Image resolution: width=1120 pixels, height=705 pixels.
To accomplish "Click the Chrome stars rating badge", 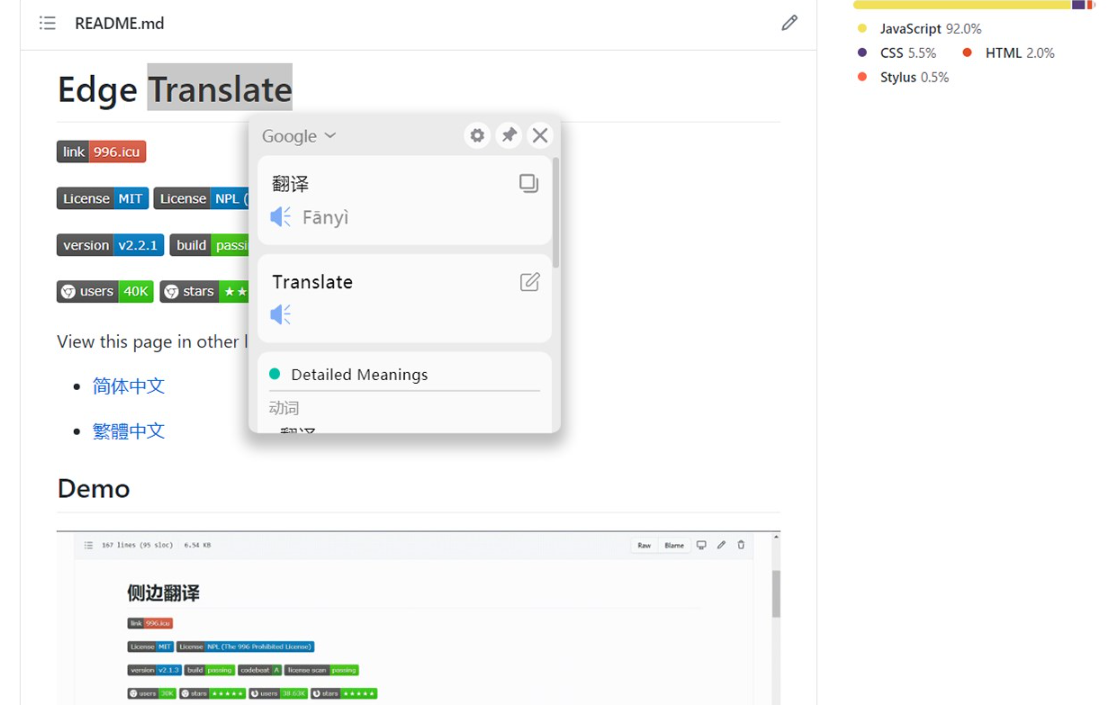I will [204, 291].
